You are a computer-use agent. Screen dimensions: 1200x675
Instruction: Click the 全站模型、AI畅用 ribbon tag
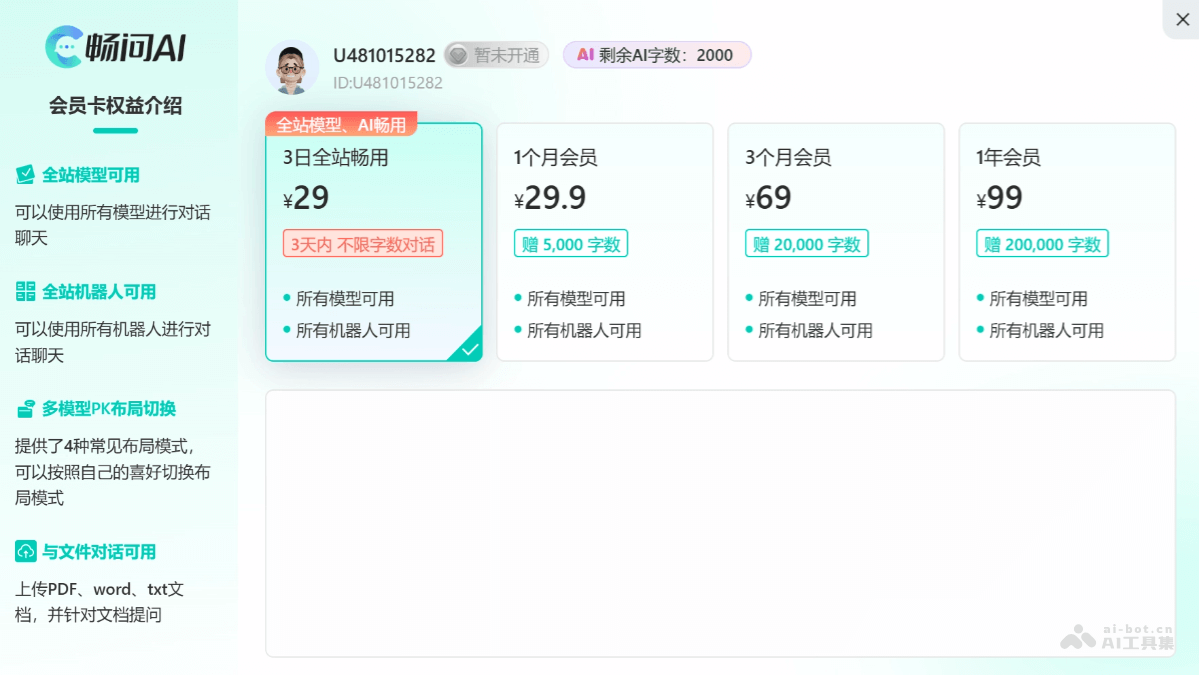tap(341, 123)
